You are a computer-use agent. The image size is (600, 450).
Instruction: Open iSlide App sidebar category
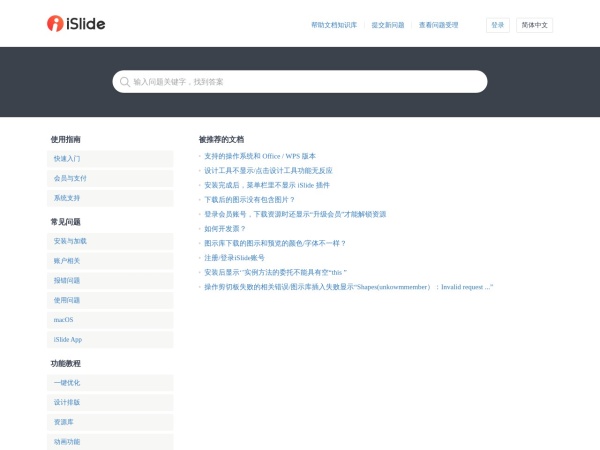pos(110,340)
